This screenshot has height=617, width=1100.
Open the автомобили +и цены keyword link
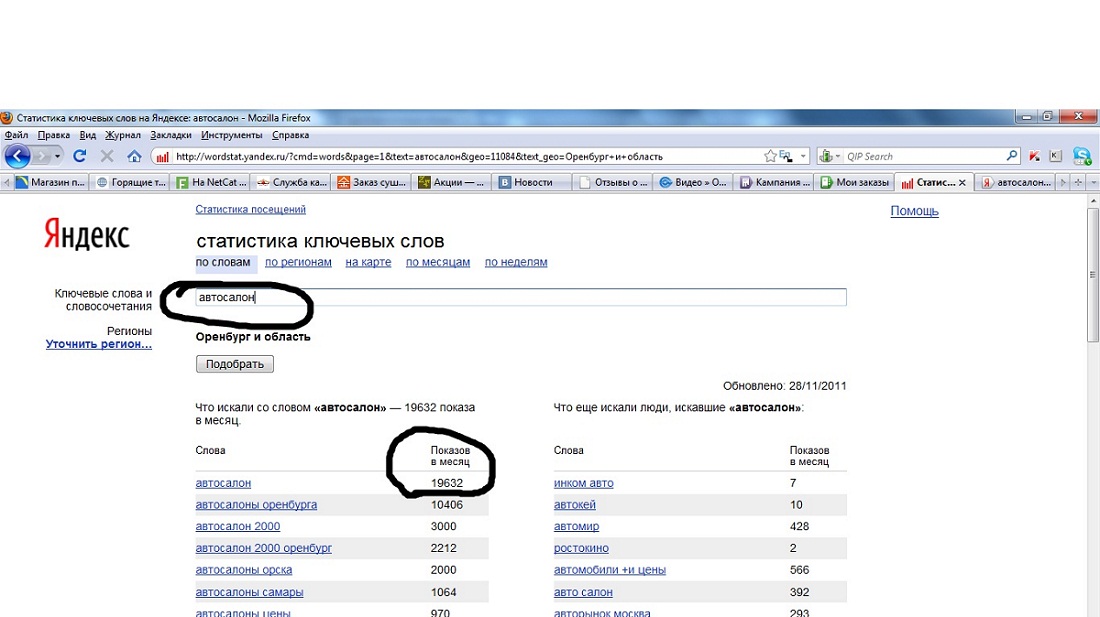click(610, 570)
